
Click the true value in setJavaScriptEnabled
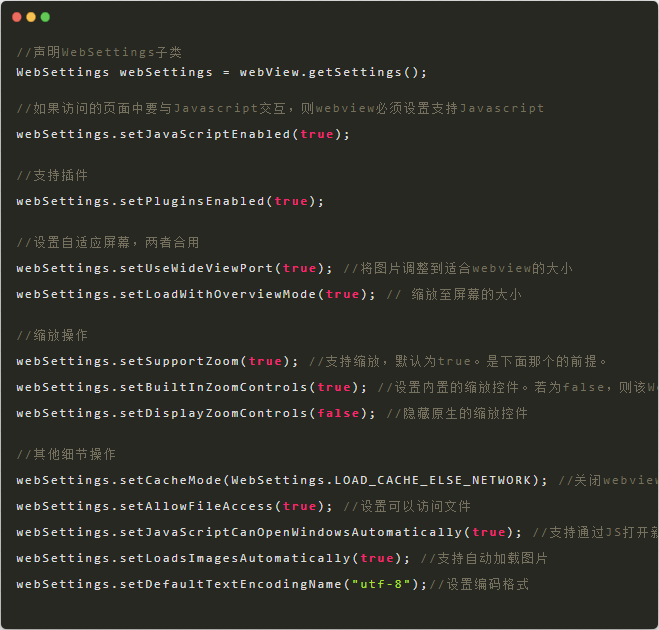coord(316,134)
